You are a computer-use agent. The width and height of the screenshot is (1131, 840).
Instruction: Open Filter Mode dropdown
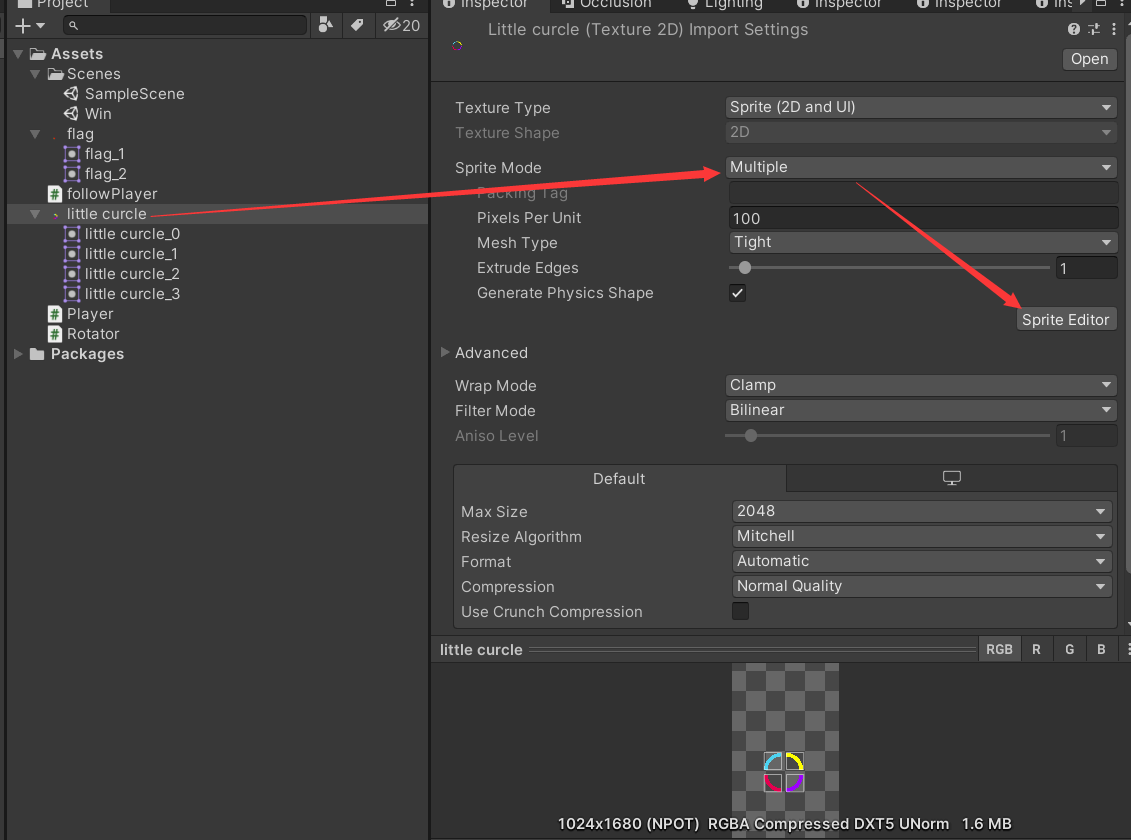click(x=921, y=410)
